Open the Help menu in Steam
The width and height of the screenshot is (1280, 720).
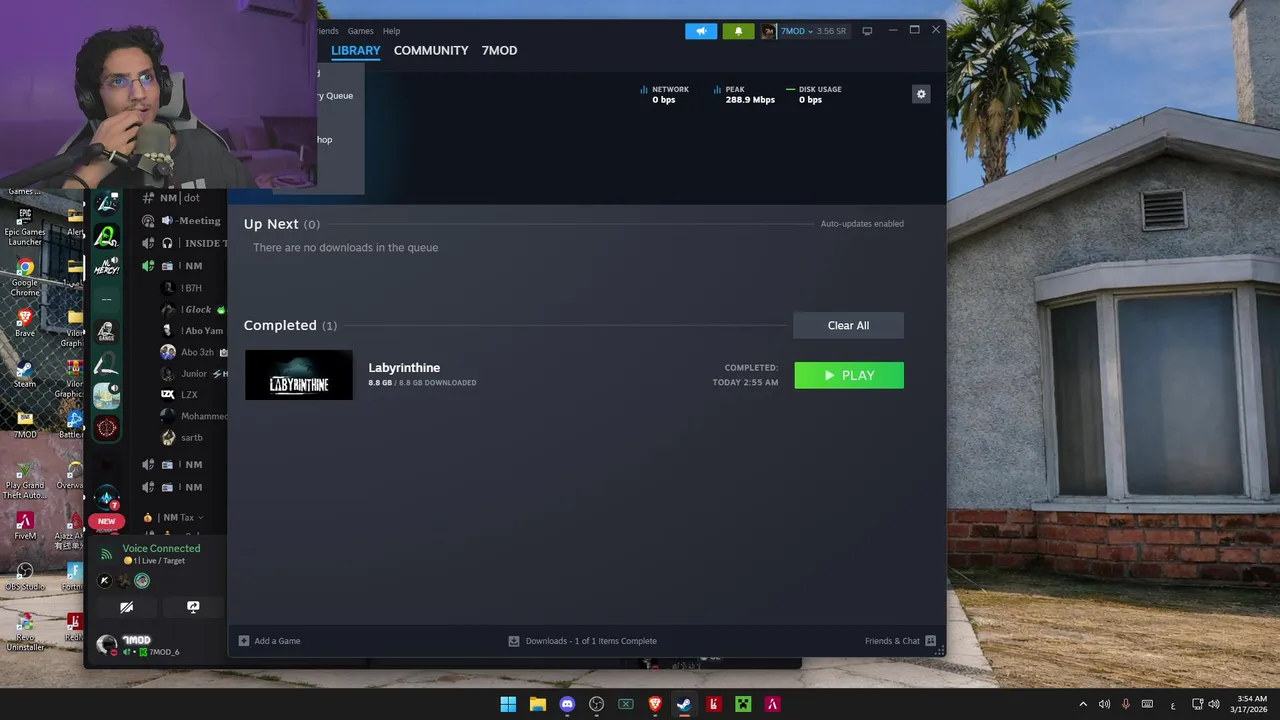[x=391, y=31]
